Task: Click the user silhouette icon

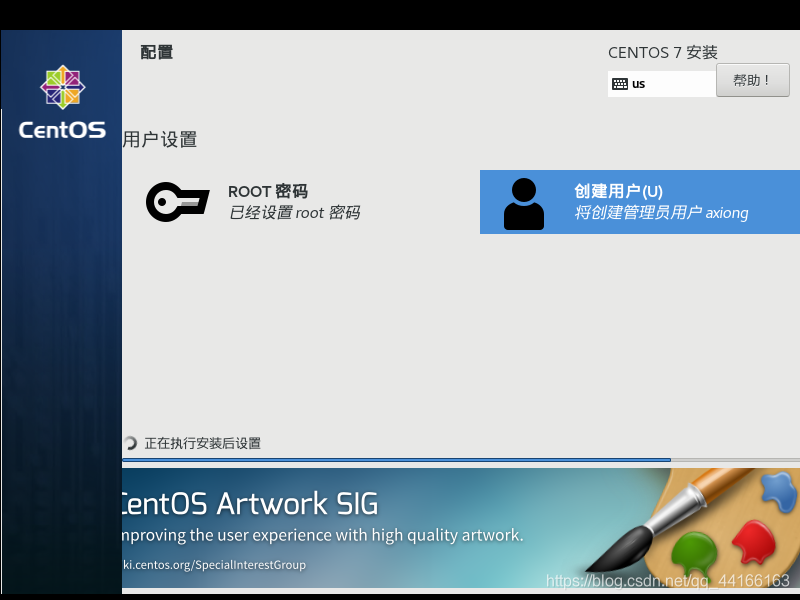Action: (x=523, y=204)
